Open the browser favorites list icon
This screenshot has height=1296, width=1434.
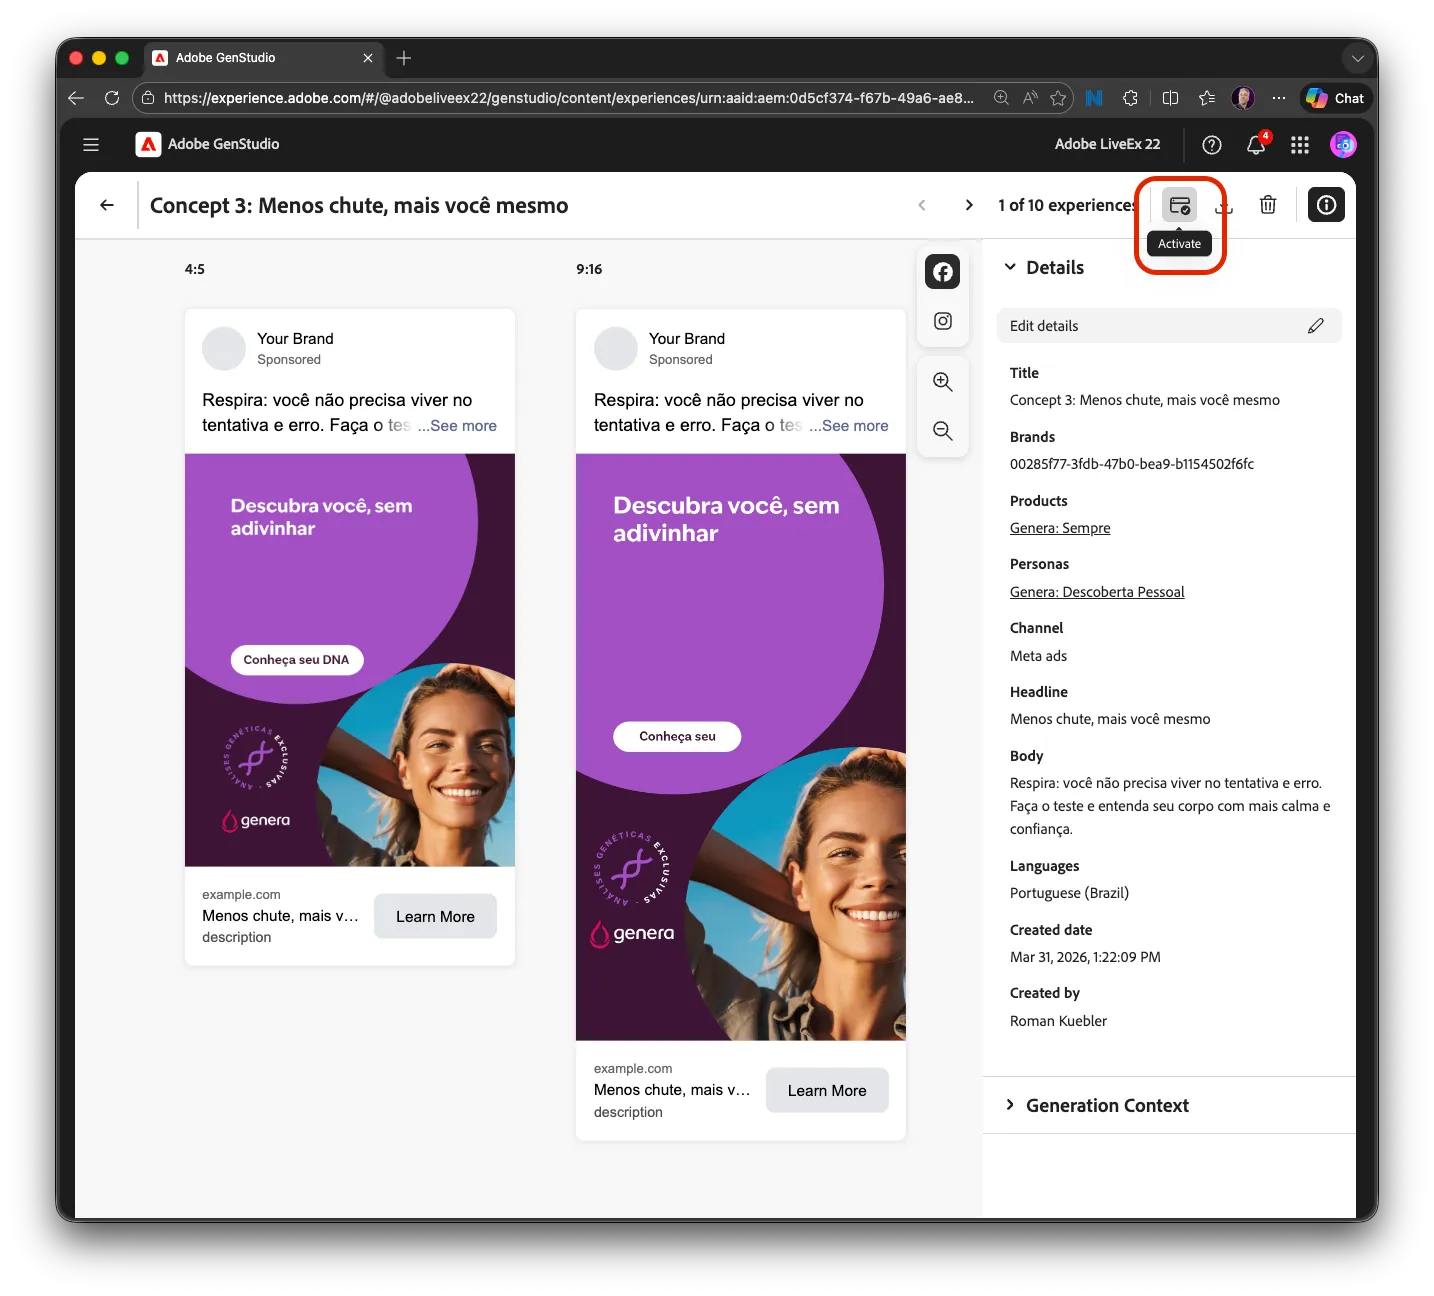(x=1207, y=98)
